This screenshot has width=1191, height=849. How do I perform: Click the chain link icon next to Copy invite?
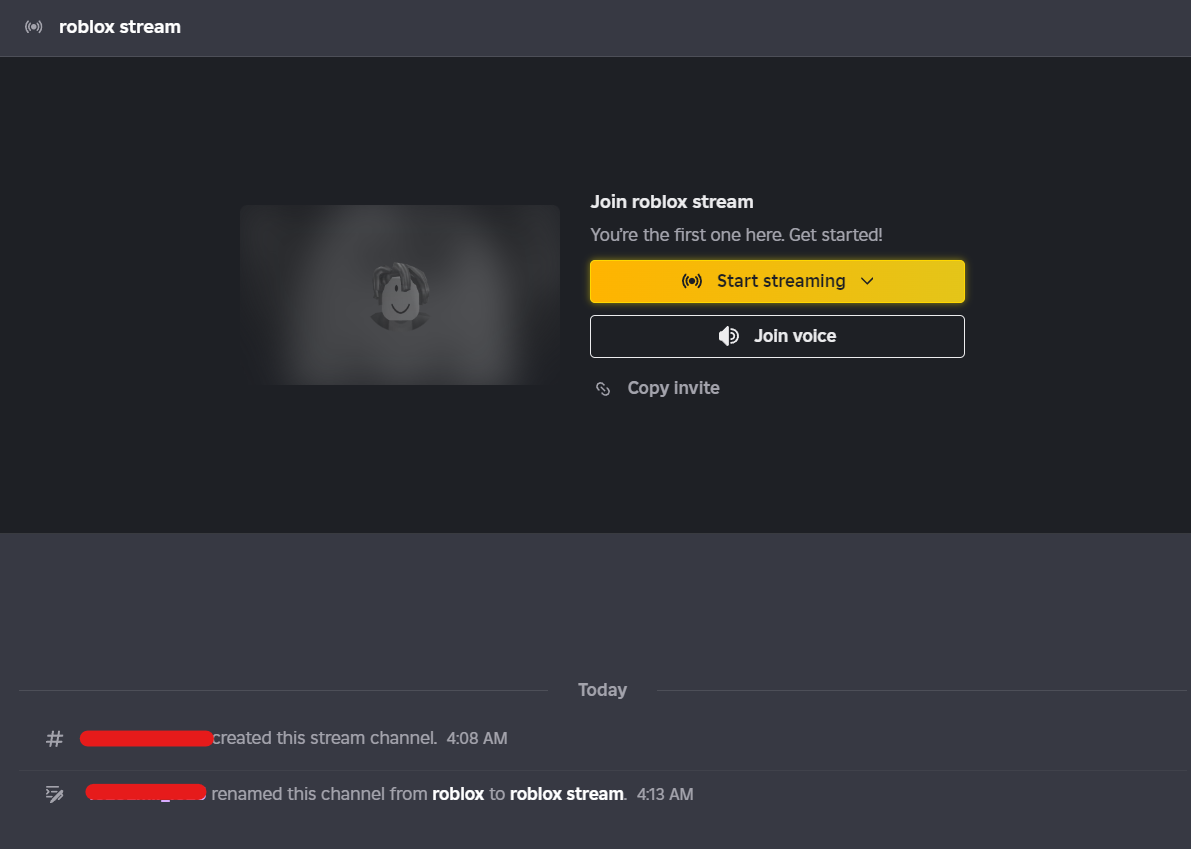click(603, 389)
